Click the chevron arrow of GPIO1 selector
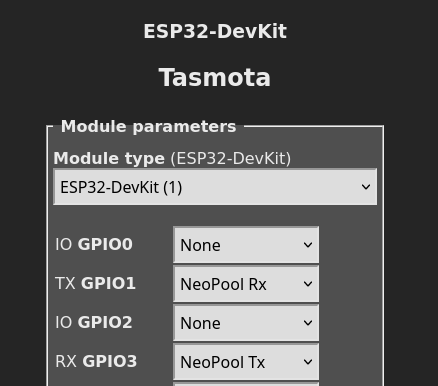 pos(308,284)
